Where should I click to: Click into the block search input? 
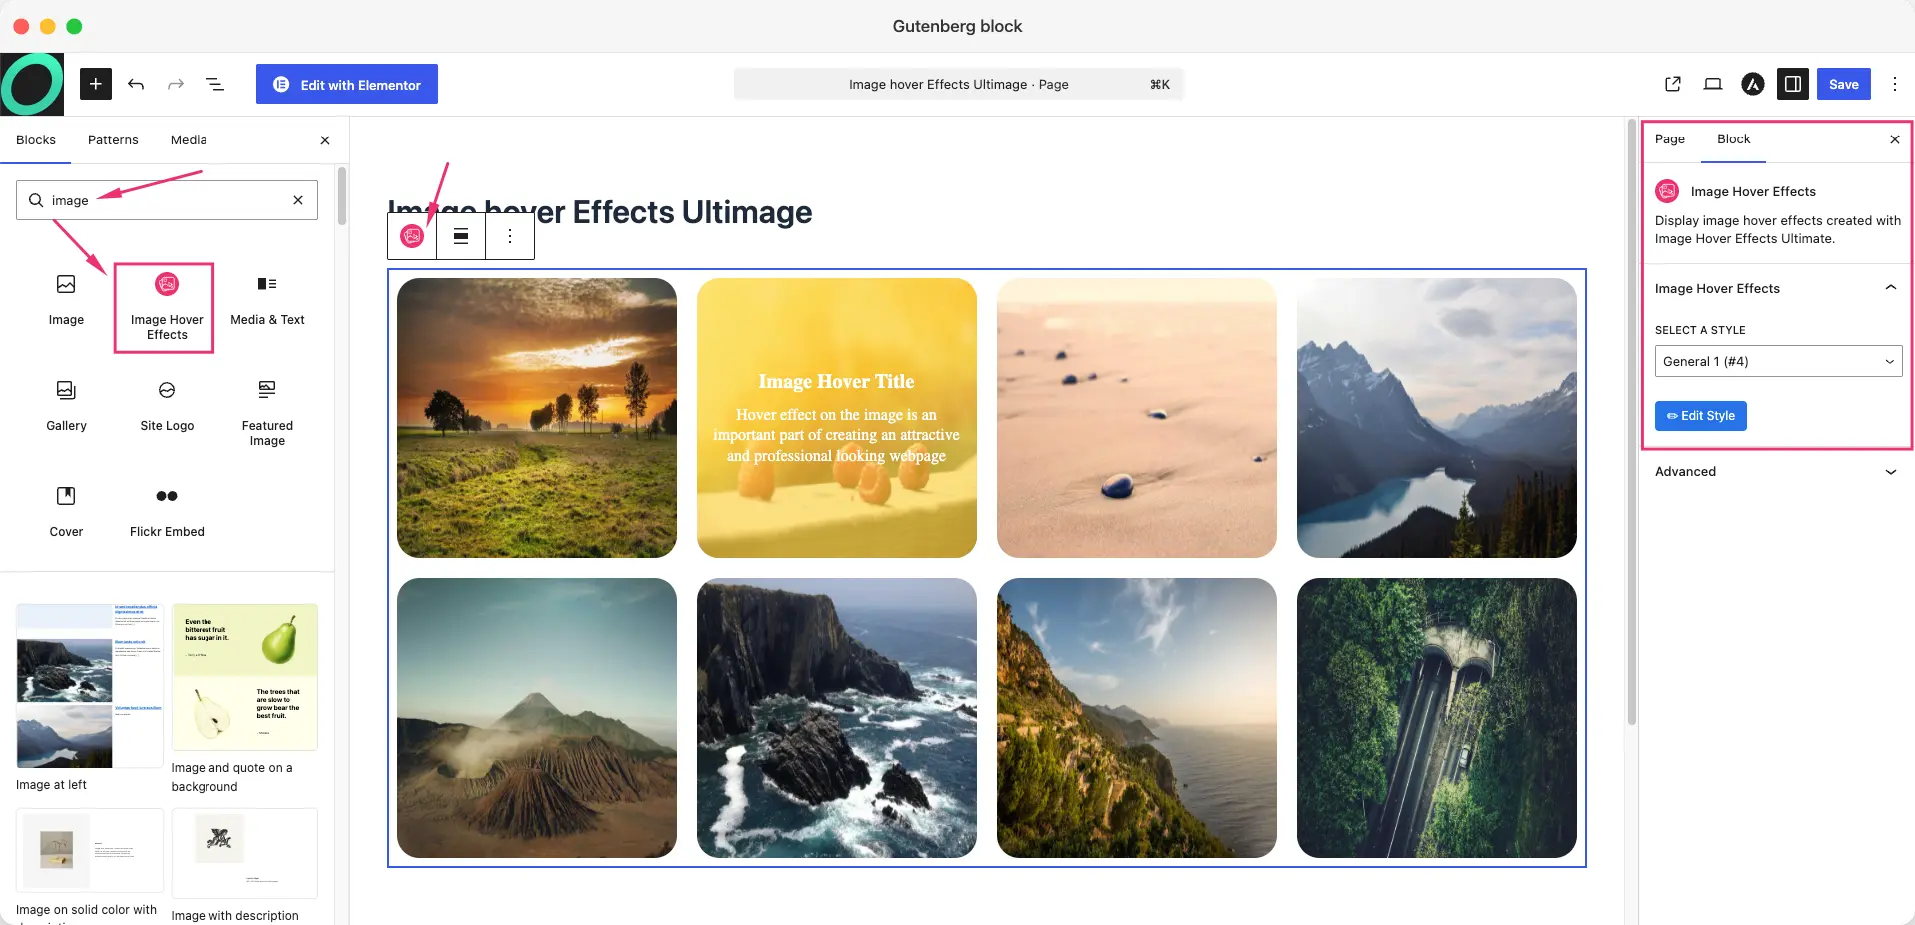tap(167, 200)
